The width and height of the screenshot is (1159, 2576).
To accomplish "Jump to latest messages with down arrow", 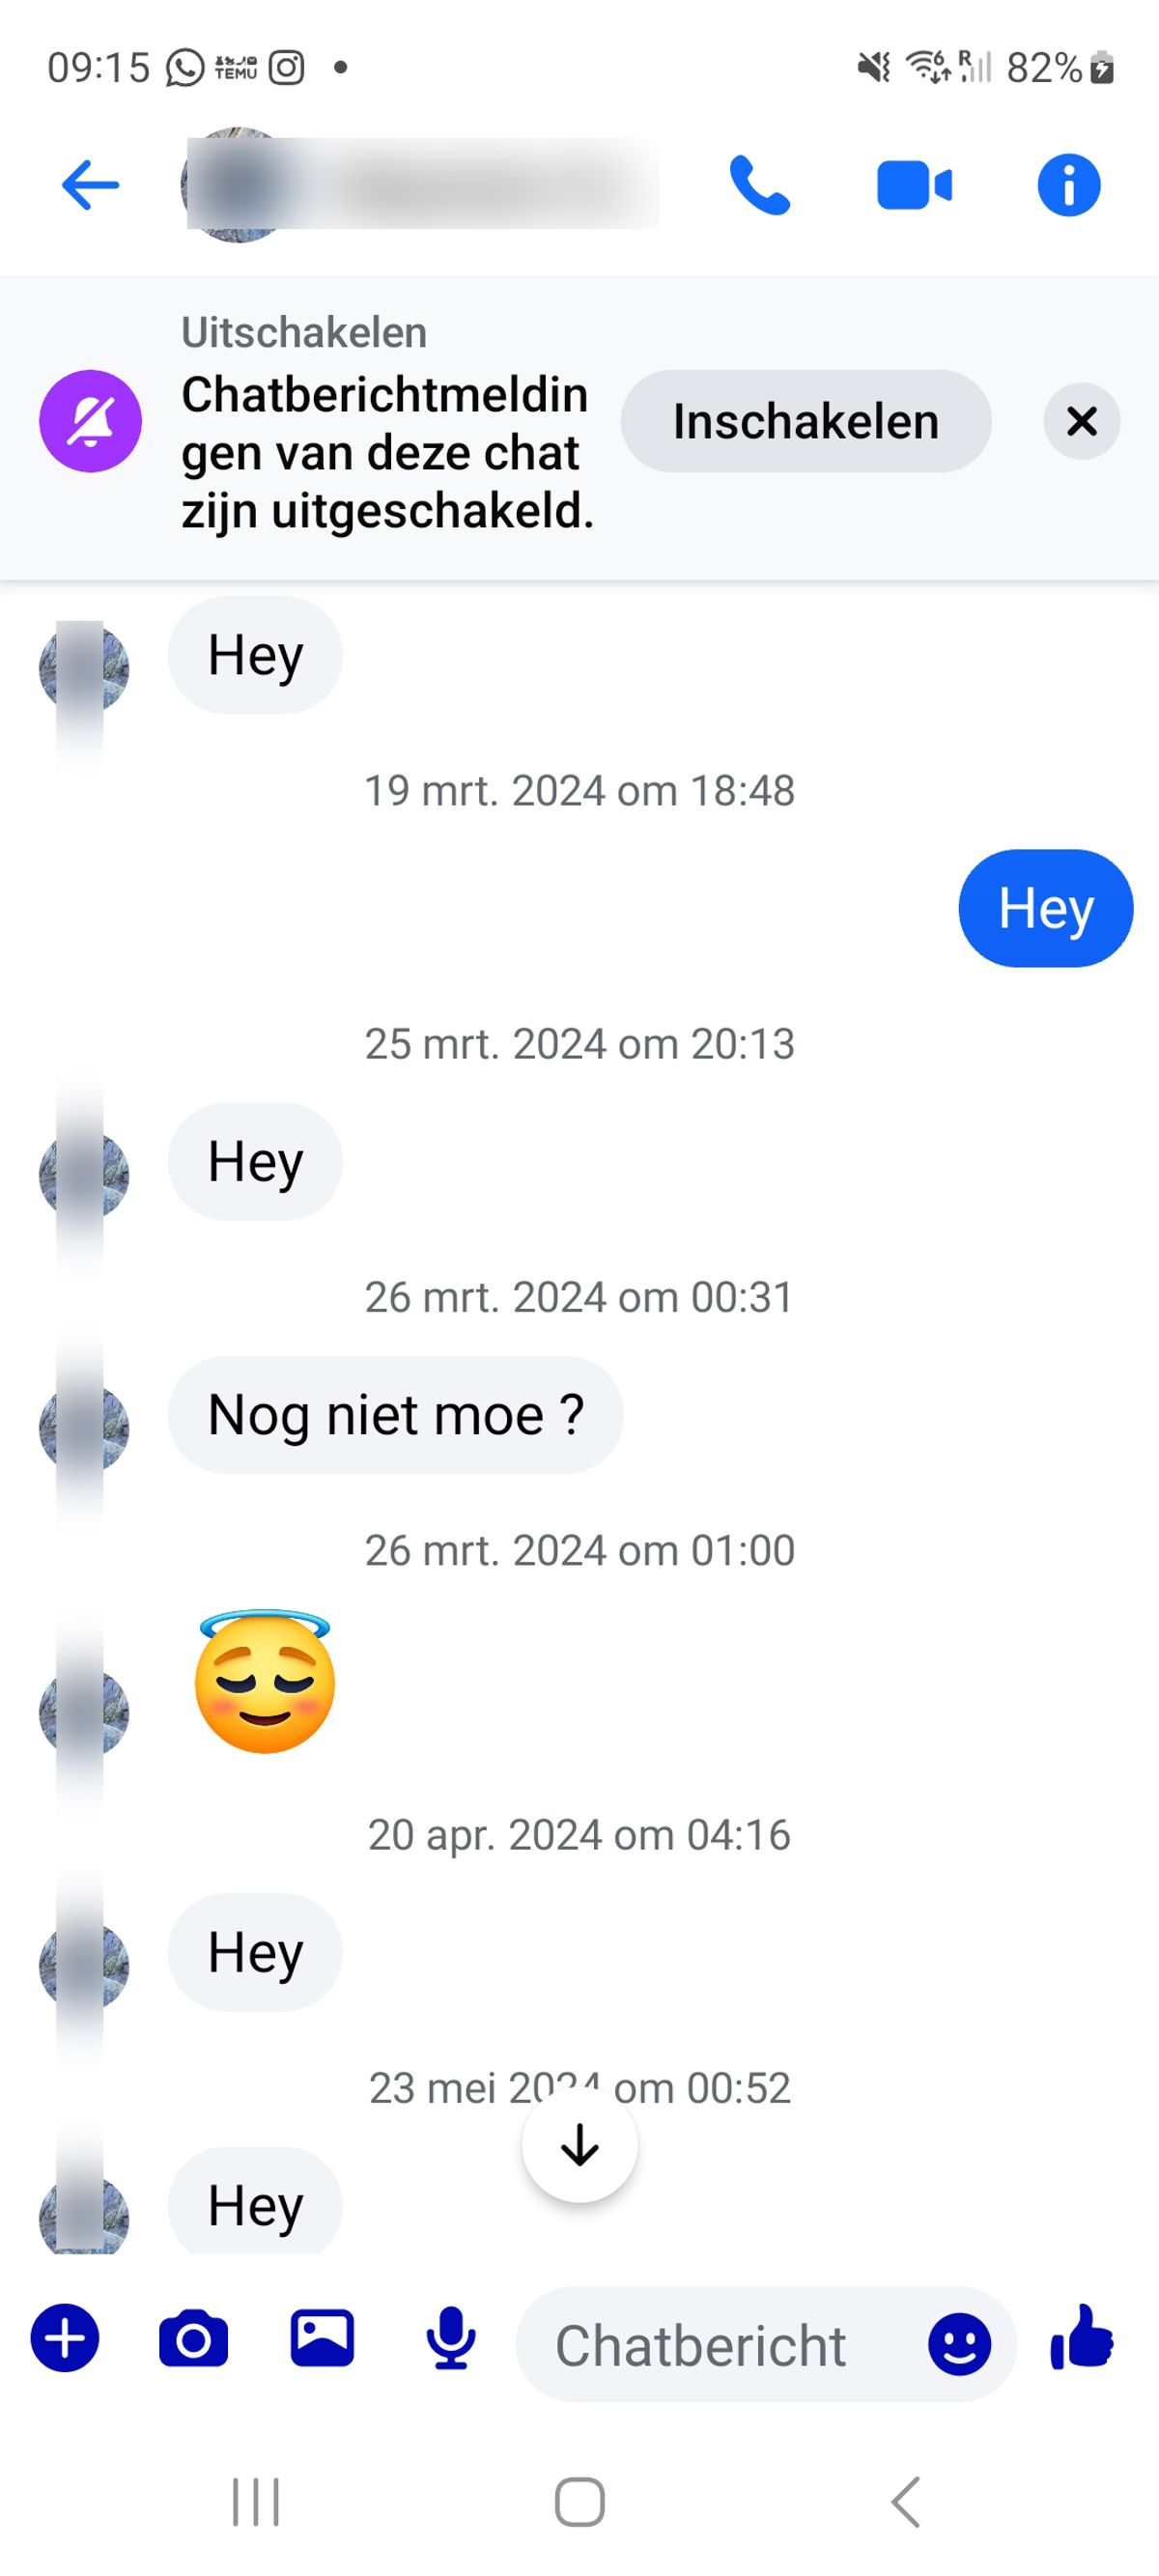I will click(580, 2145).
